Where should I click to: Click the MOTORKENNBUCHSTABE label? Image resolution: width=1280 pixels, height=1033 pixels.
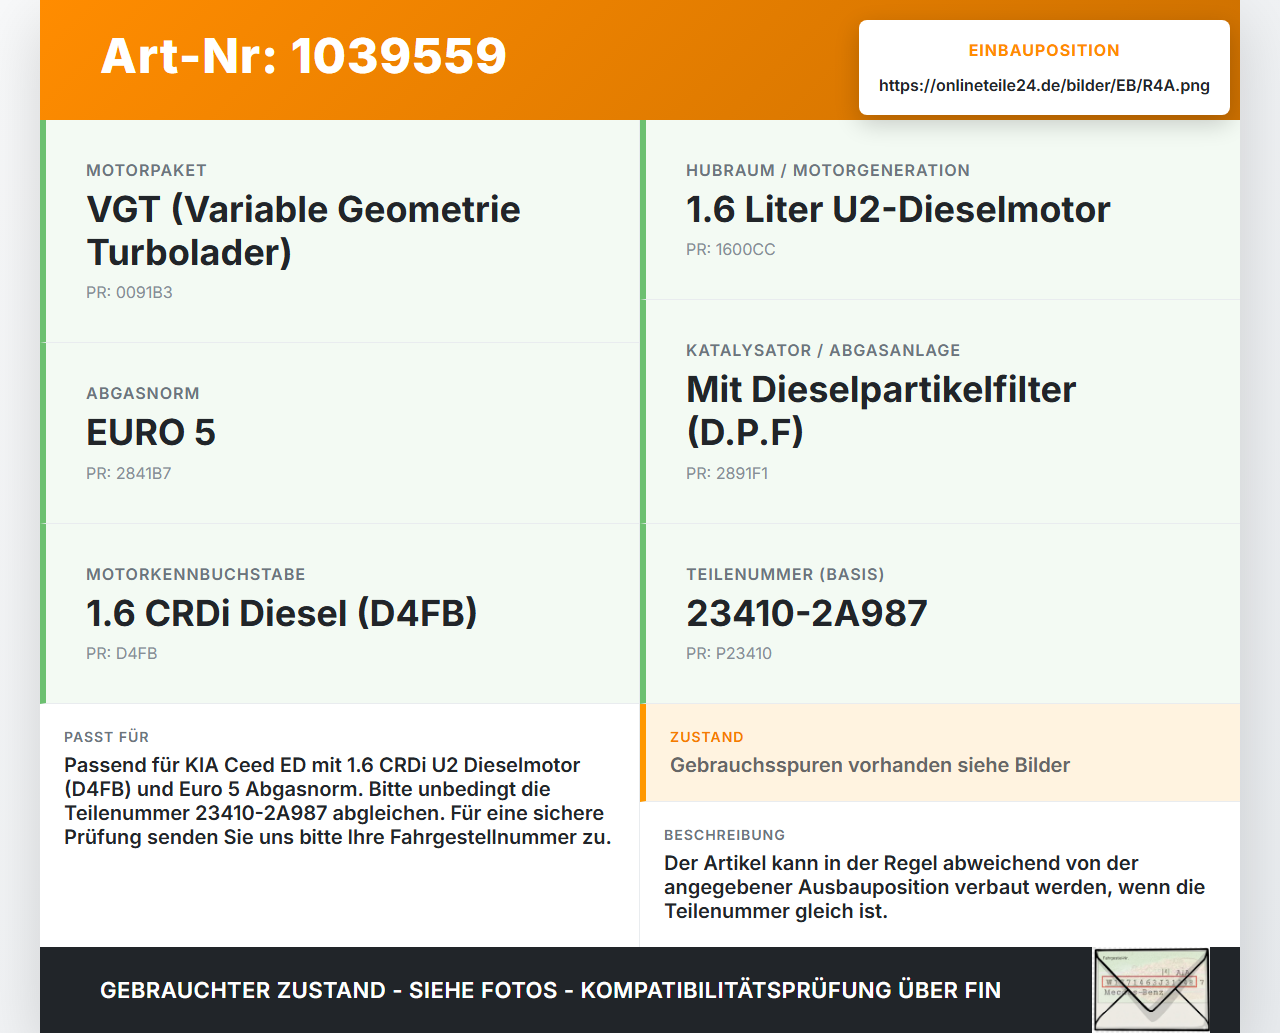[x=196, y=575]
